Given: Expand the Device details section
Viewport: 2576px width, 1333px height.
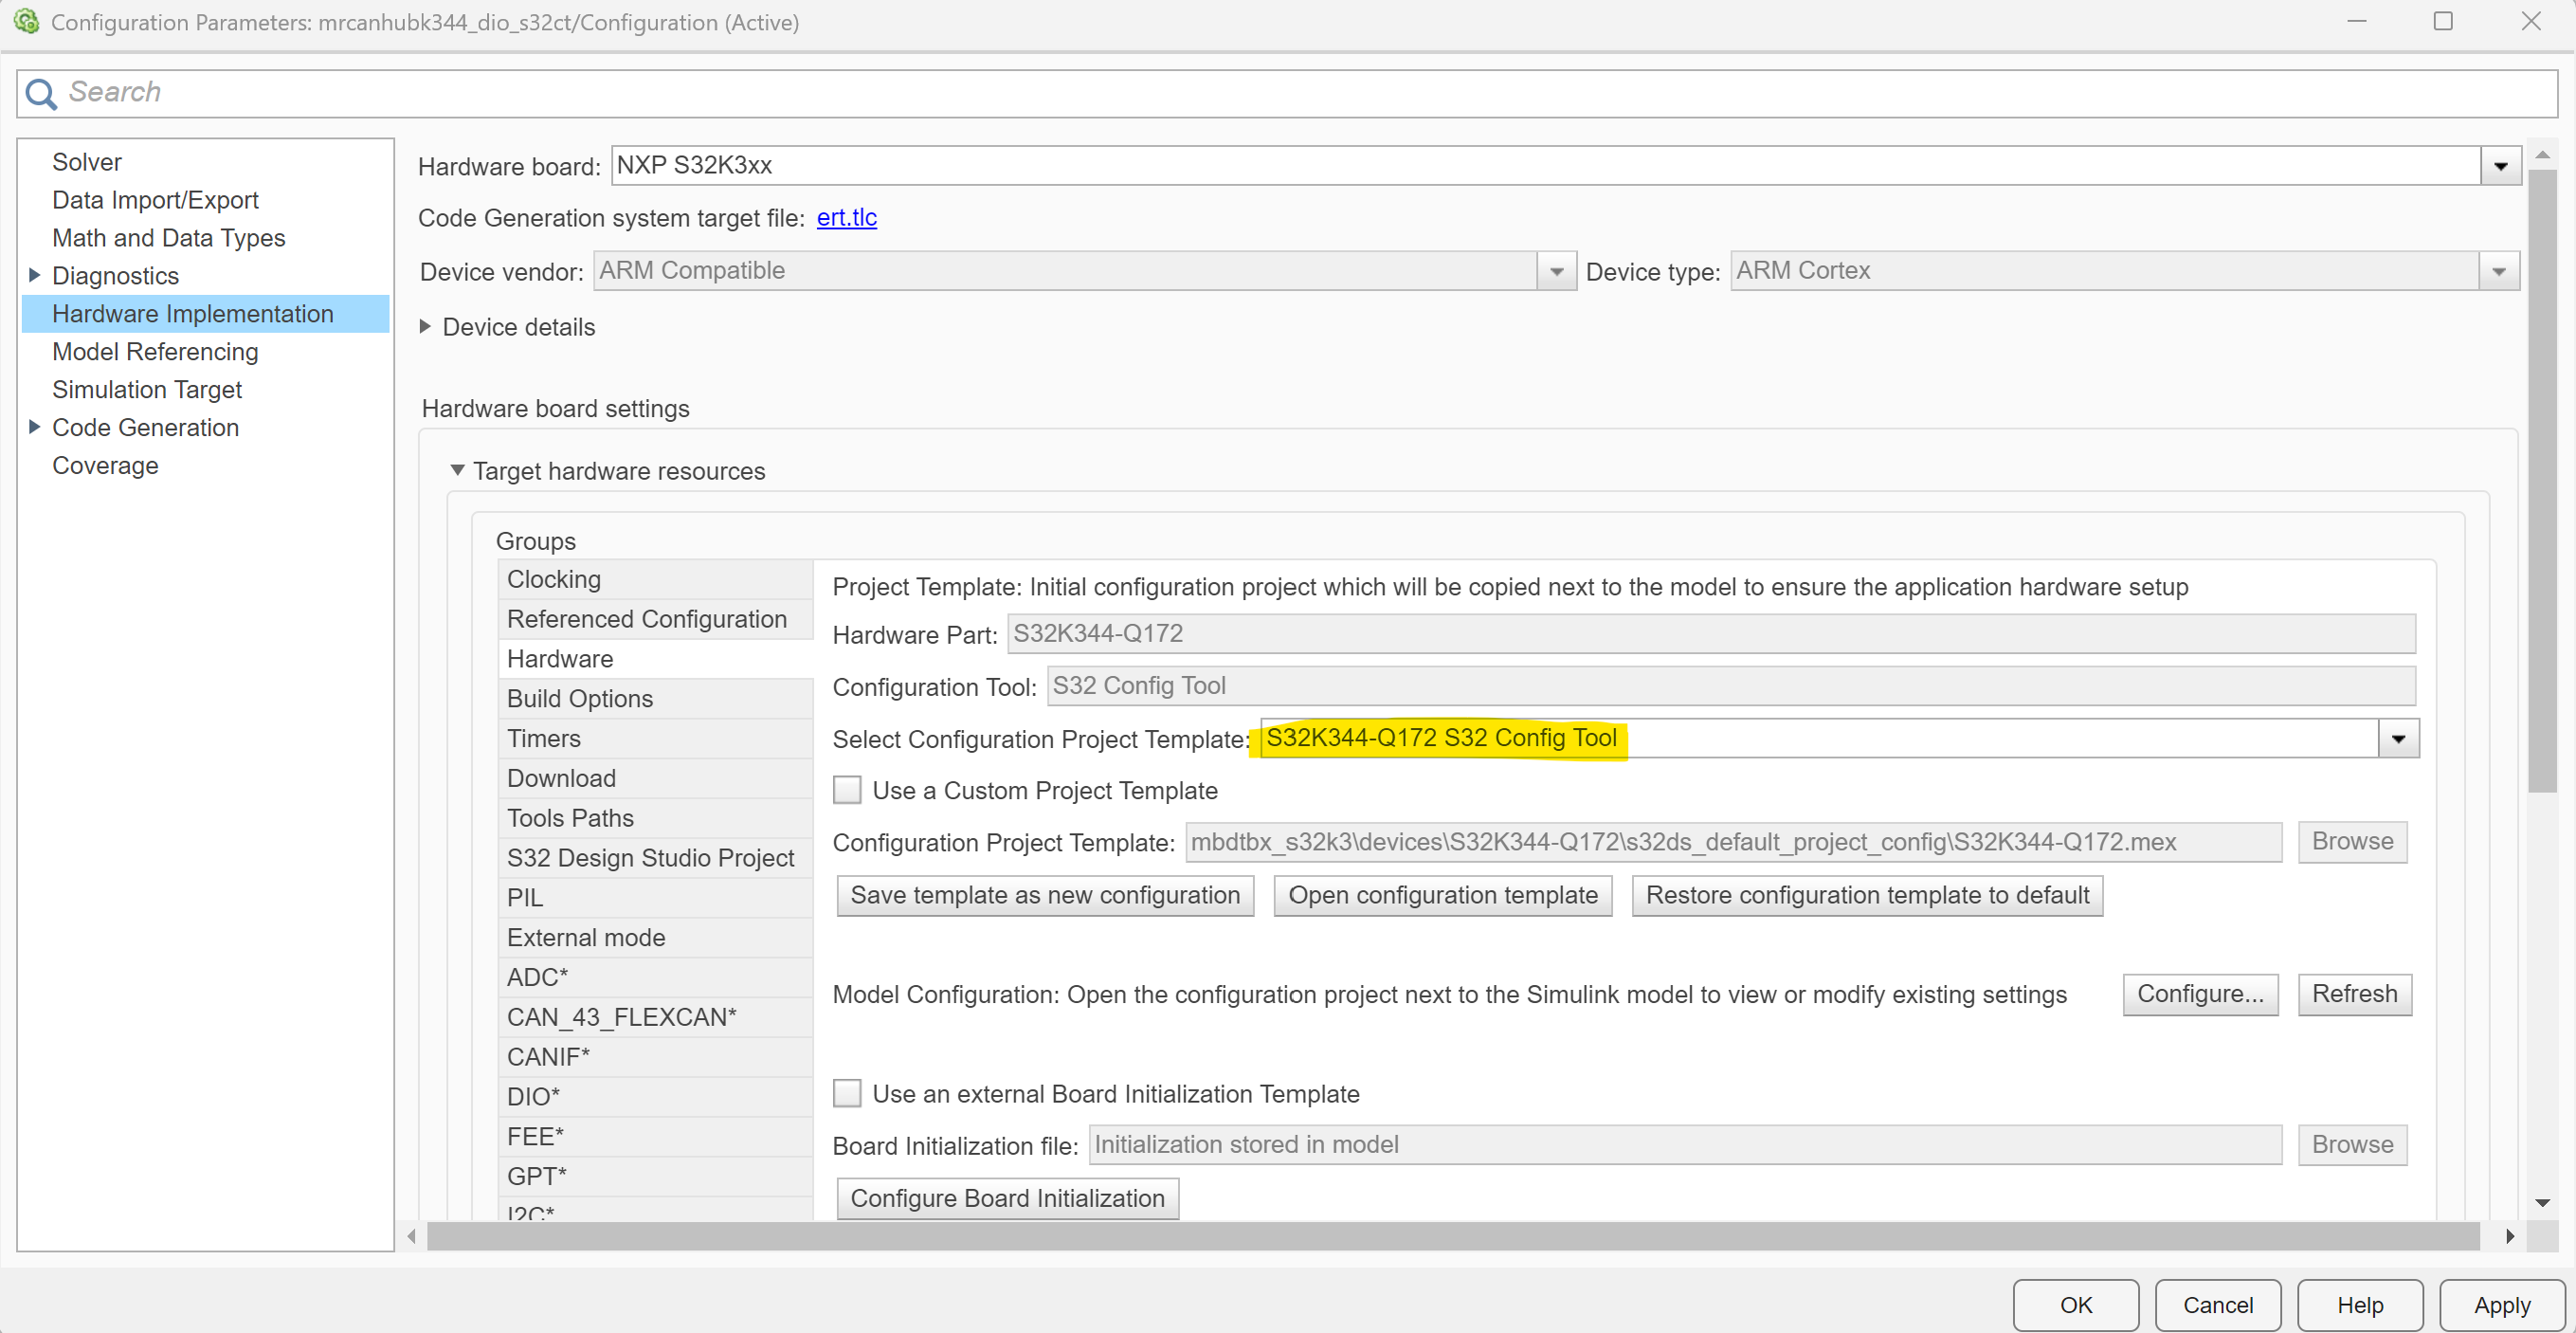Looking at the screenshot, I should (x=424, y=326).
